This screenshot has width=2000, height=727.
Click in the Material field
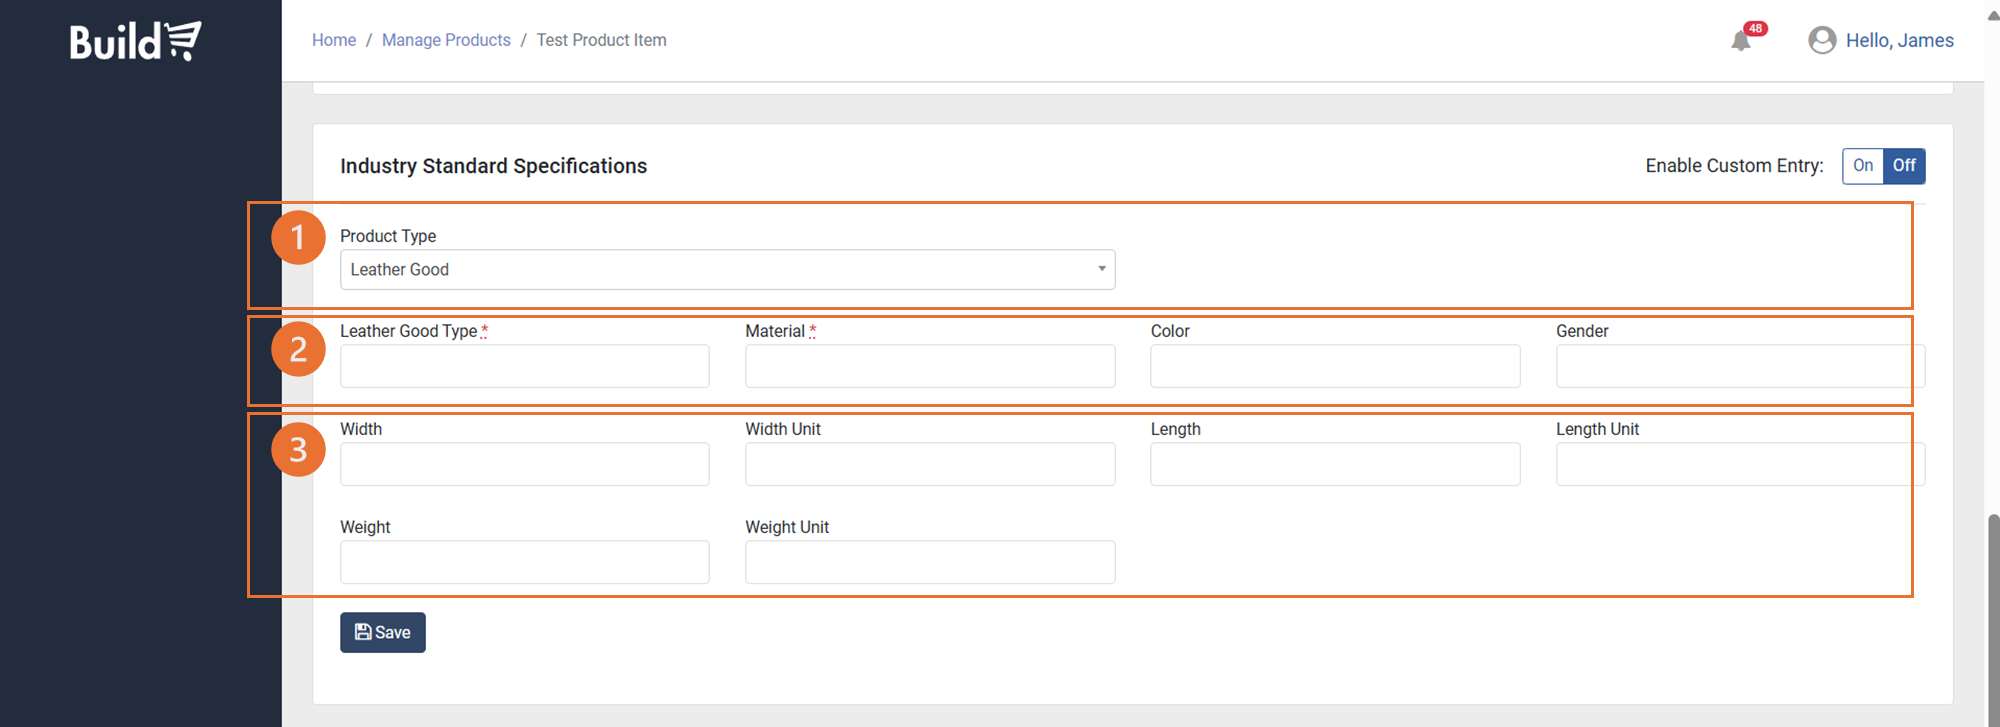pyautogui.click(x=930, y=366)
